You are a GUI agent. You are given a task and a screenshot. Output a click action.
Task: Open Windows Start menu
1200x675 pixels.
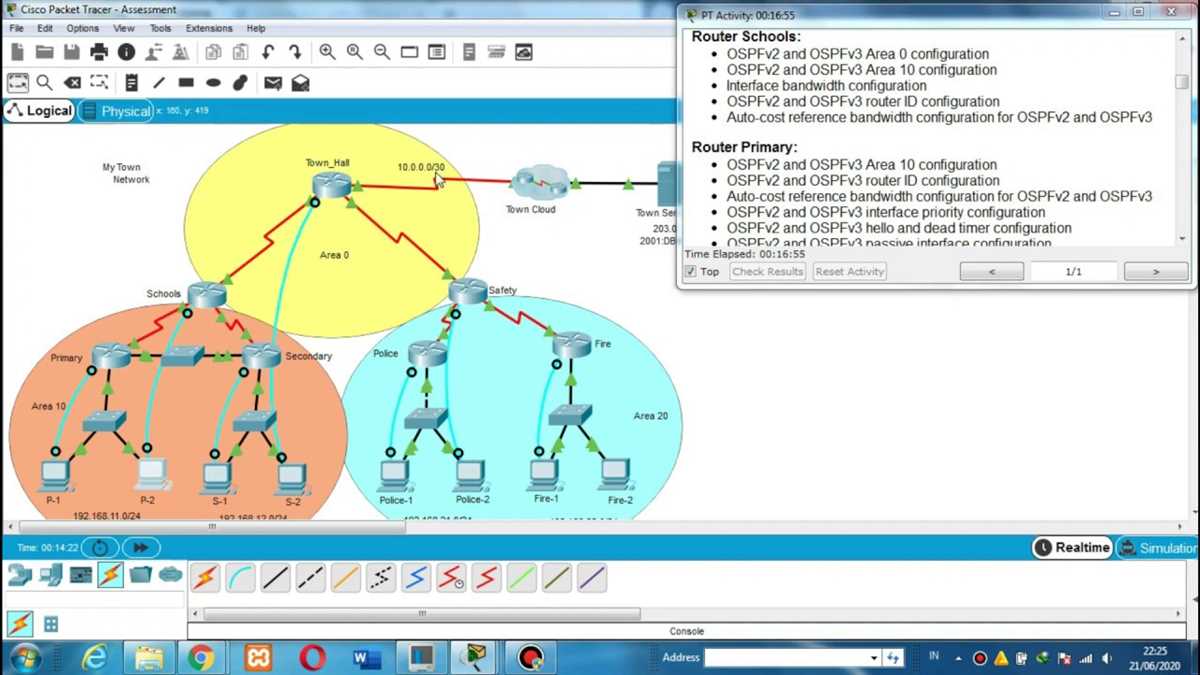[x=24, y=658]
